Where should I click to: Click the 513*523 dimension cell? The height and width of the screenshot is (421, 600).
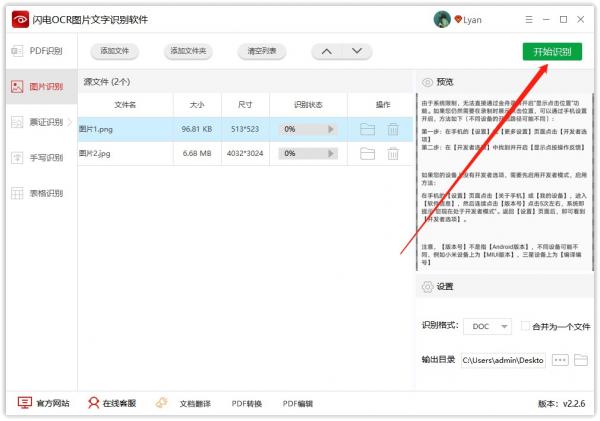pos(245,129)
